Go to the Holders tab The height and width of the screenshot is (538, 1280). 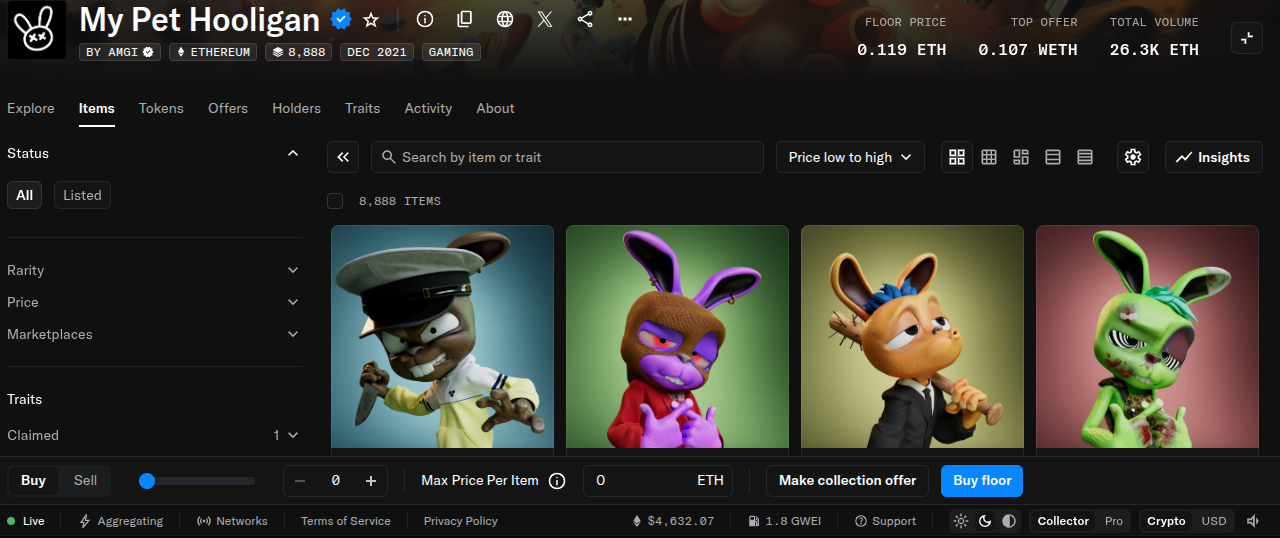pyautogui.click(x=296, y=108)
